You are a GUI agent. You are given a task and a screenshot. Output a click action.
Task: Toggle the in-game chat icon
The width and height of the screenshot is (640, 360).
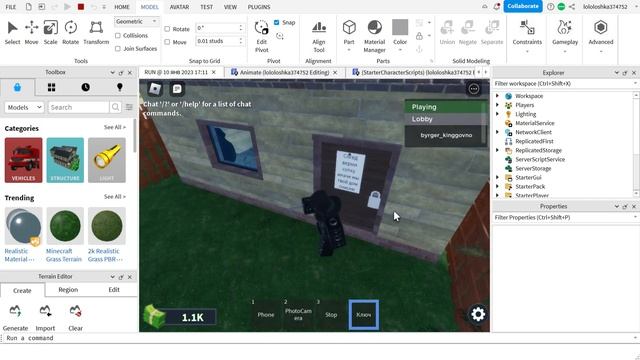tap(177, 89)
